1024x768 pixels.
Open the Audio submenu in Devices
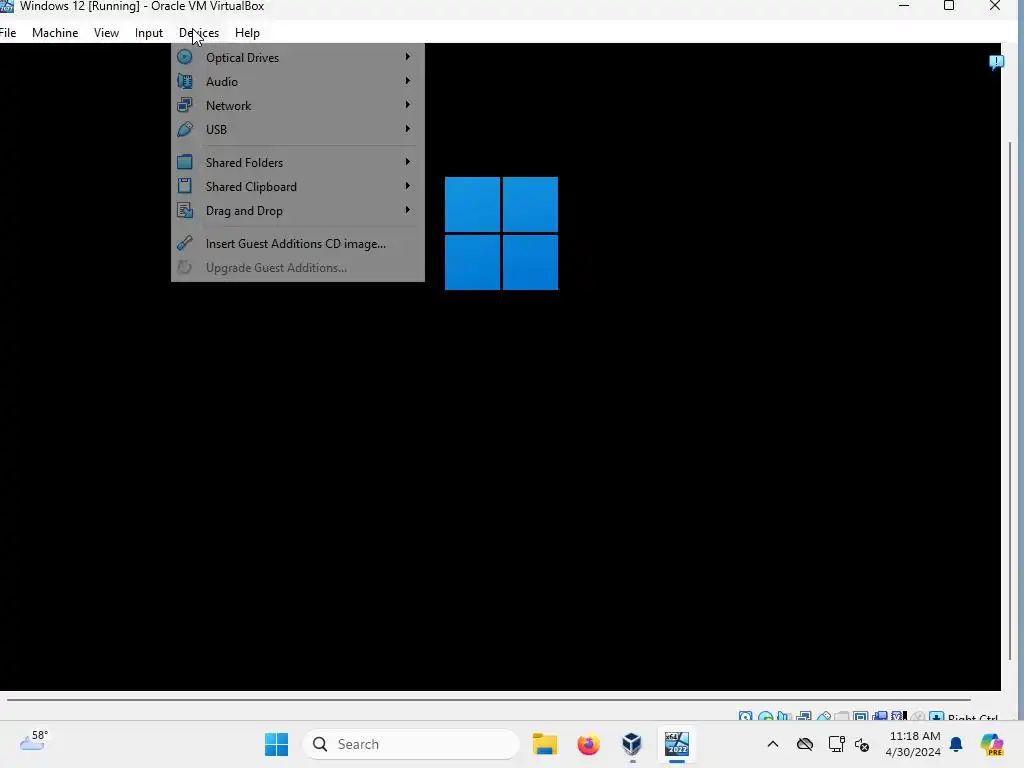click(x=297, y=82)
